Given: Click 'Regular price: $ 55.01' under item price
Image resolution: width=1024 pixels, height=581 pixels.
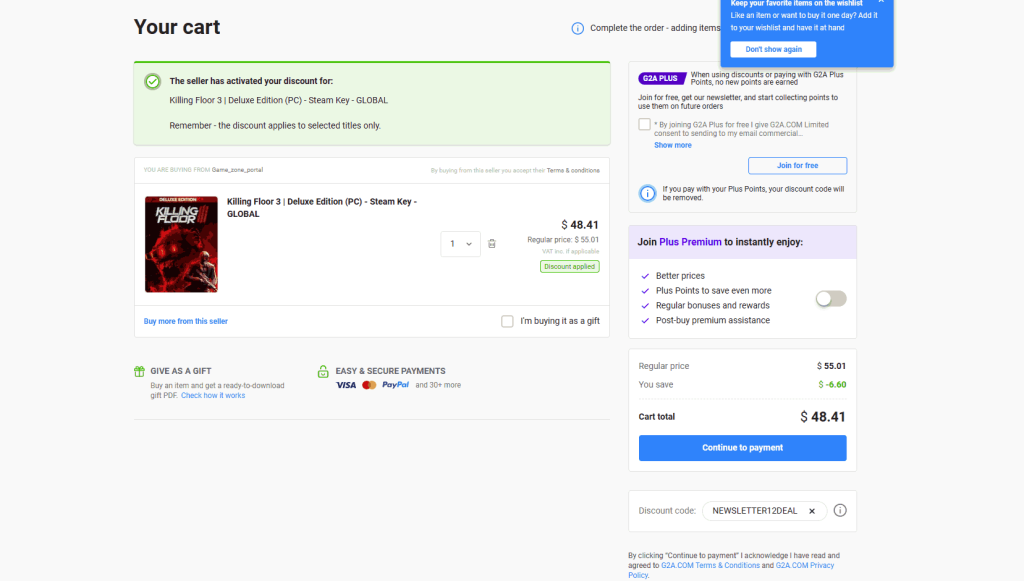Looking at the screenshot, I should pyautogui.click(x=563, y=240).
